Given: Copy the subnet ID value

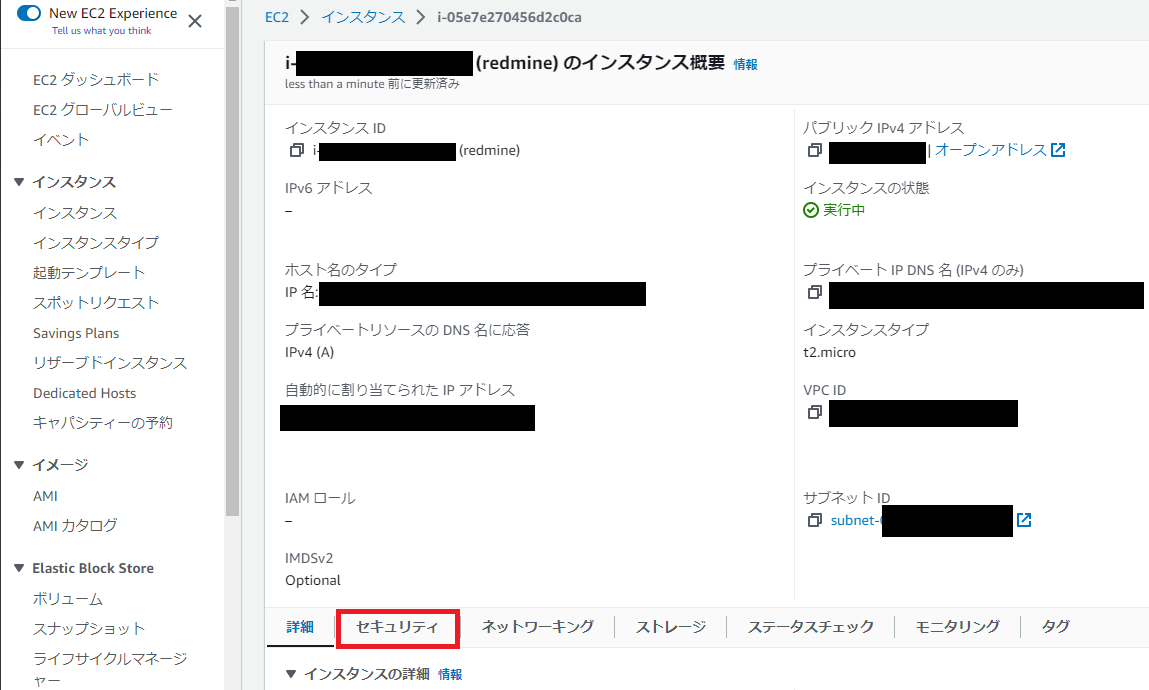Looking at the screenshot, I should (x=814, y=520).
